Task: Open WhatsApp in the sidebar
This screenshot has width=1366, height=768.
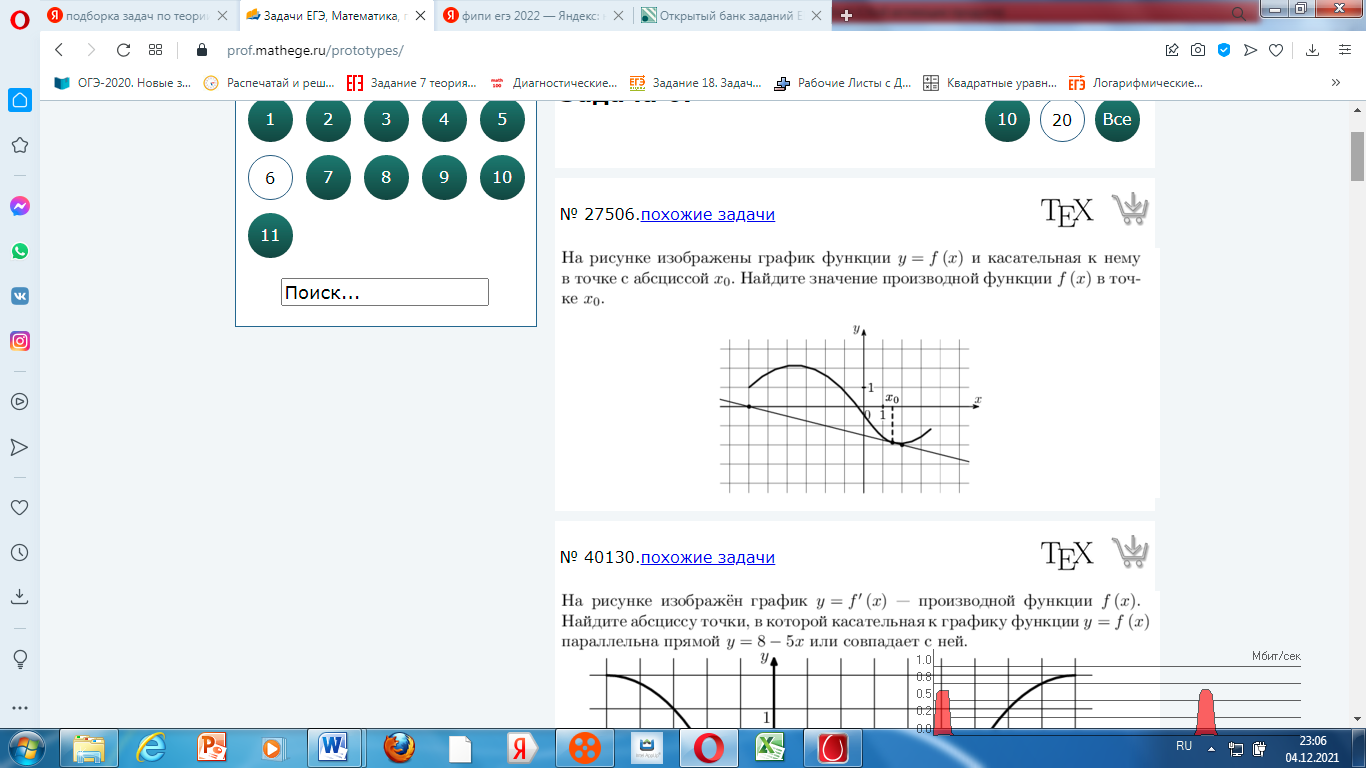Action: pos(19,251)
